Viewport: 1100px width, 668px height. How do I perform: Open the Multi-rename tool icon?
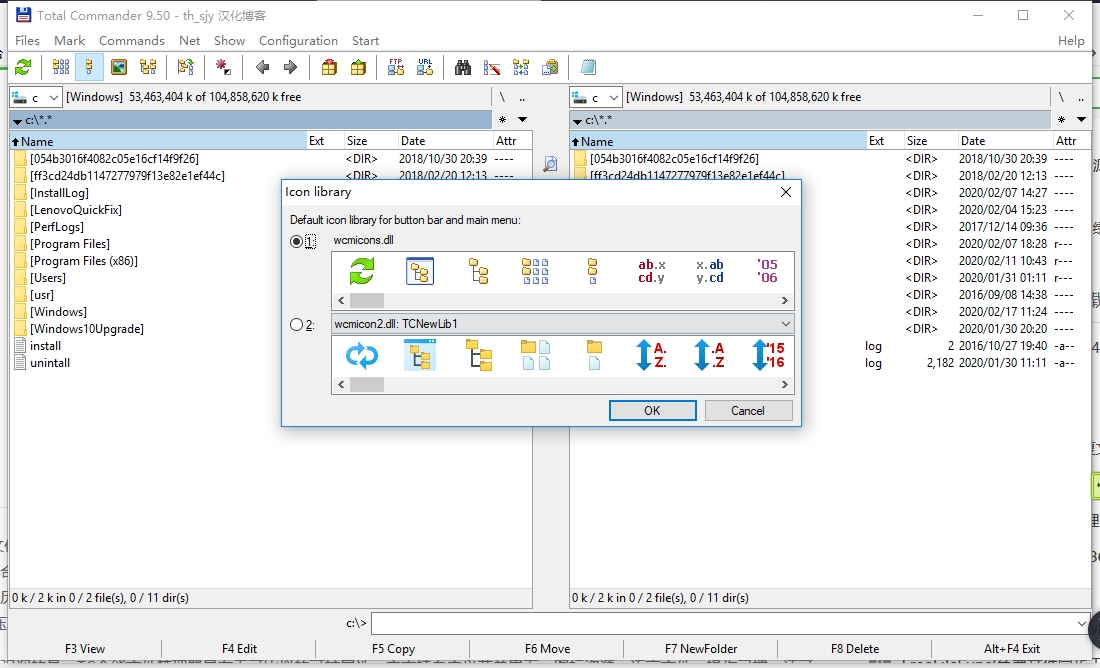(492, 67)
